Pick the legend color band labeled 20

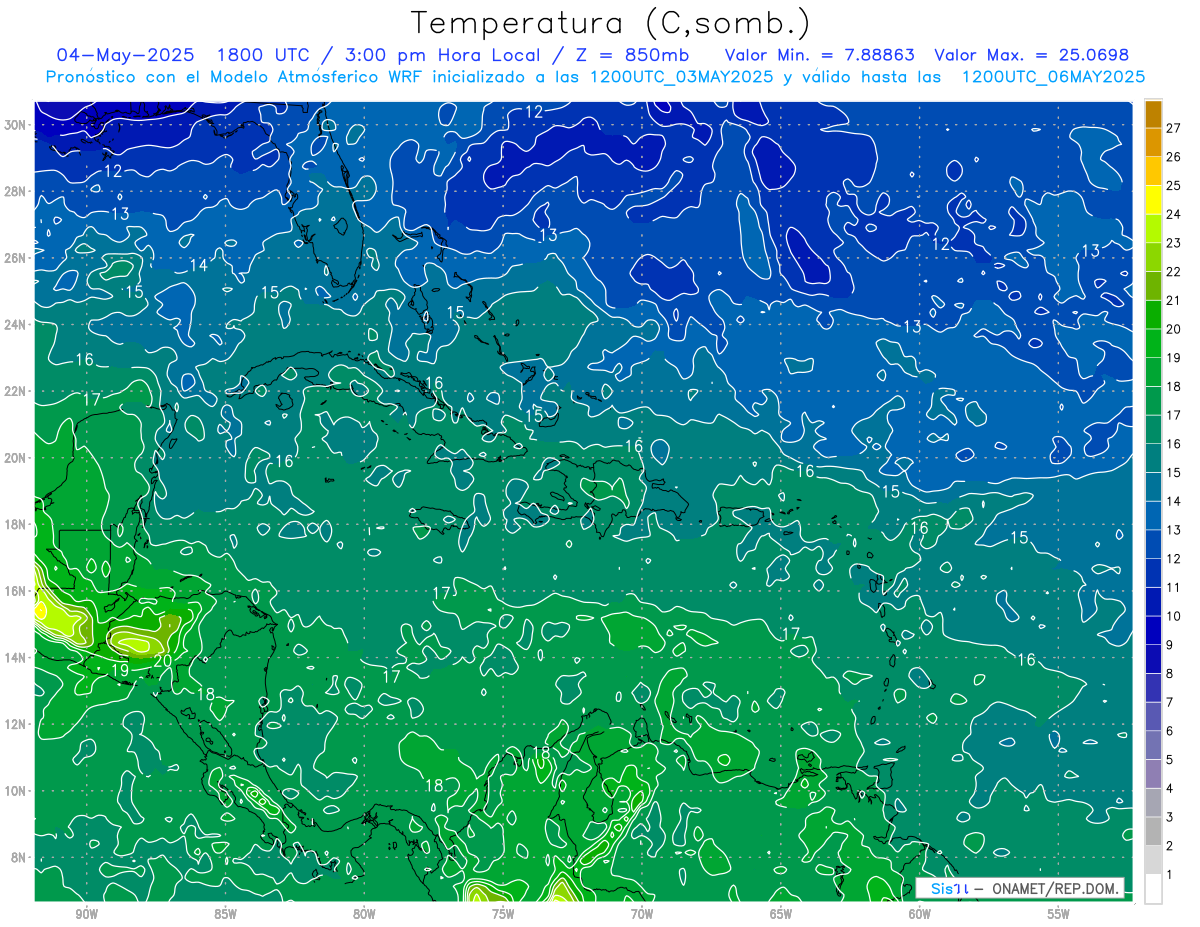tap(1153, 315)
